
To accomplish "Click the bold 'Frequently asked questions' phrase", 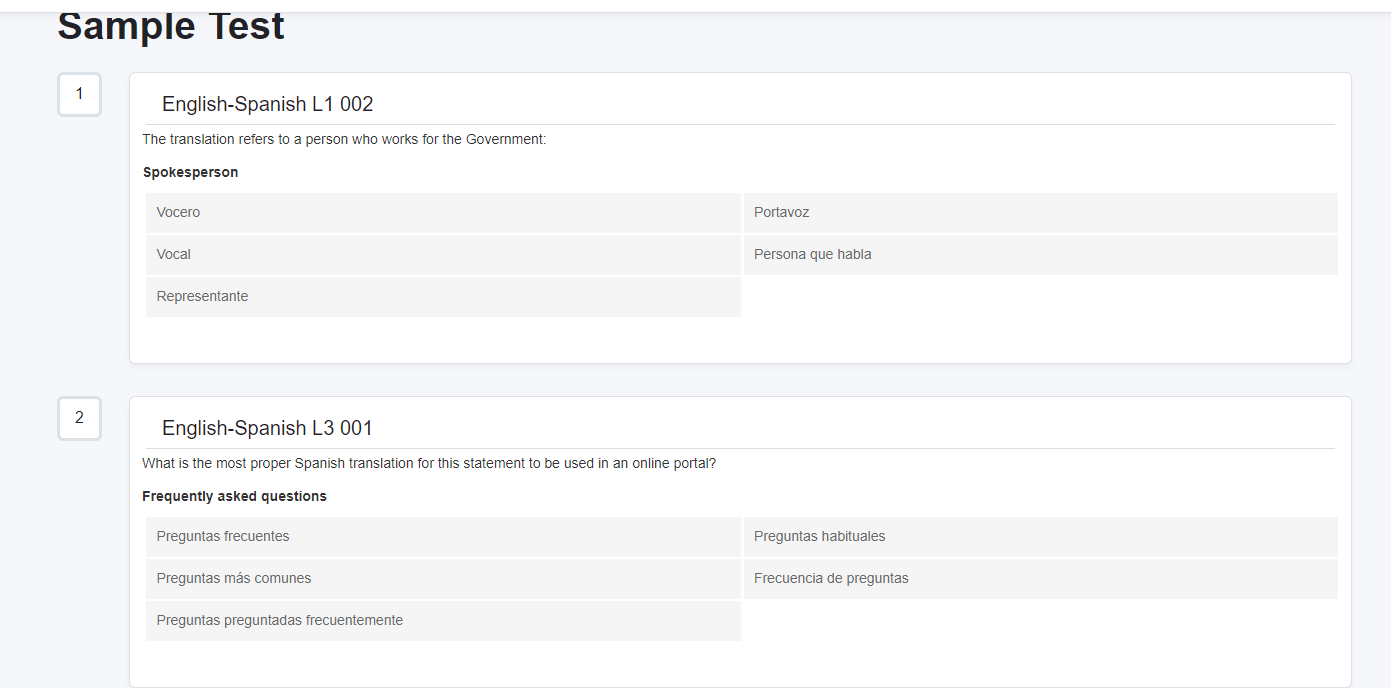I will point(234,496).
